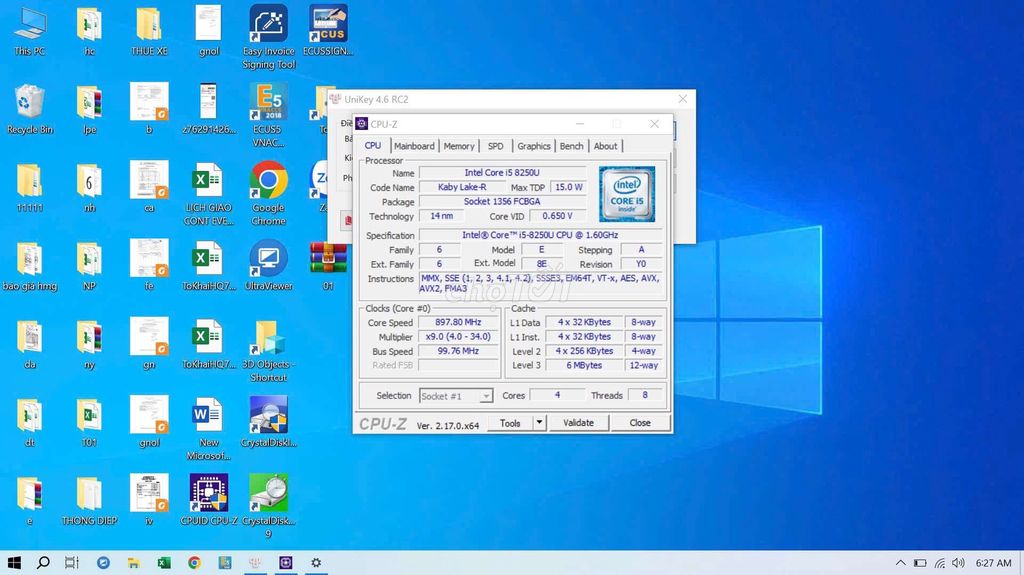Click the Tools button in CPU-Z
Screen dimensions: 1024x575
click(510, 423)
